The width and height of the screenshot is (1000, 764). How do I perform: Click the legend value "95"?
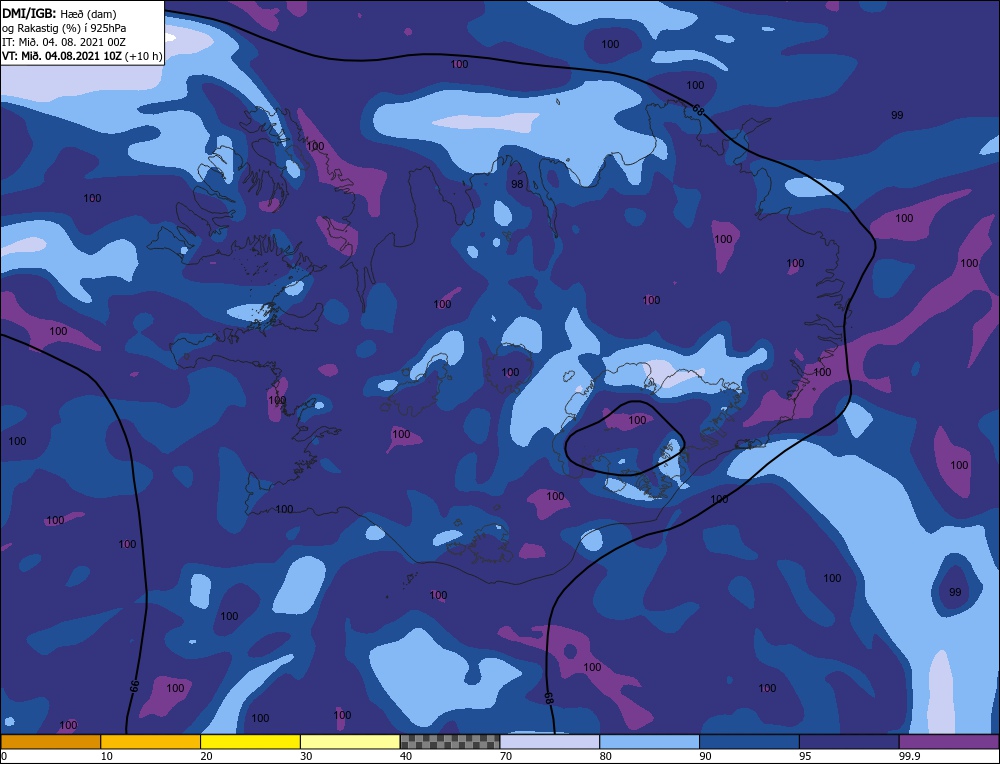coord(805,756)
